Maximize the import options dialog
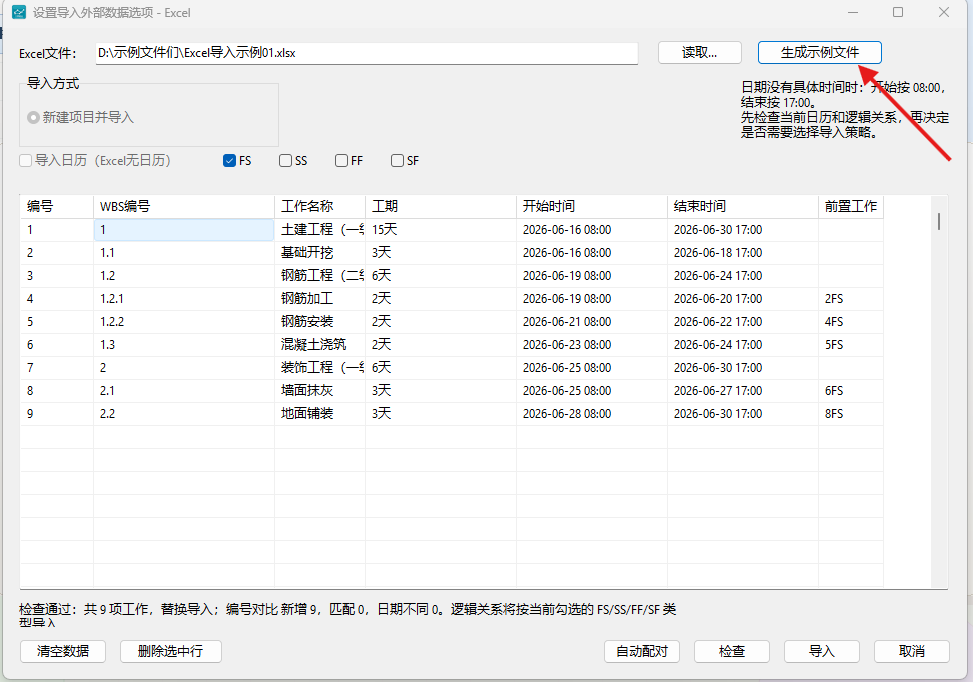The height and width of the screenshot is (682, 973). [898, 12]
